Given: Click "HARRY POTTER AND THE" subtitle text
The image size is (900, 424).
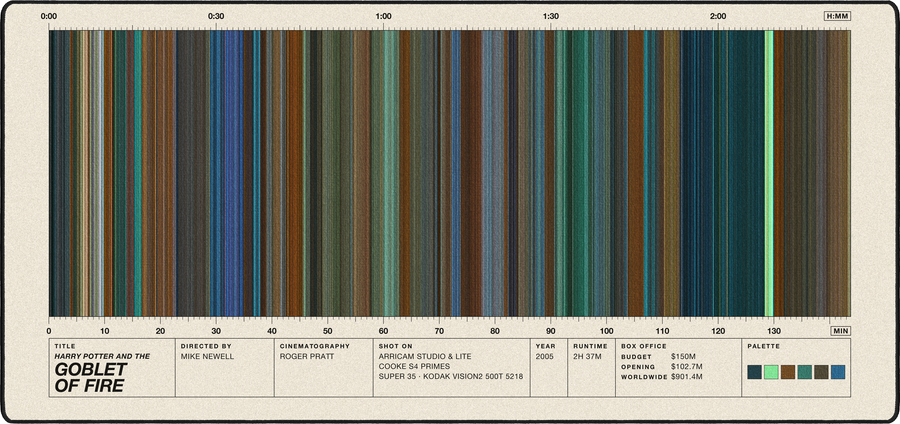Looking at the screenshot, I should point(102,356).
